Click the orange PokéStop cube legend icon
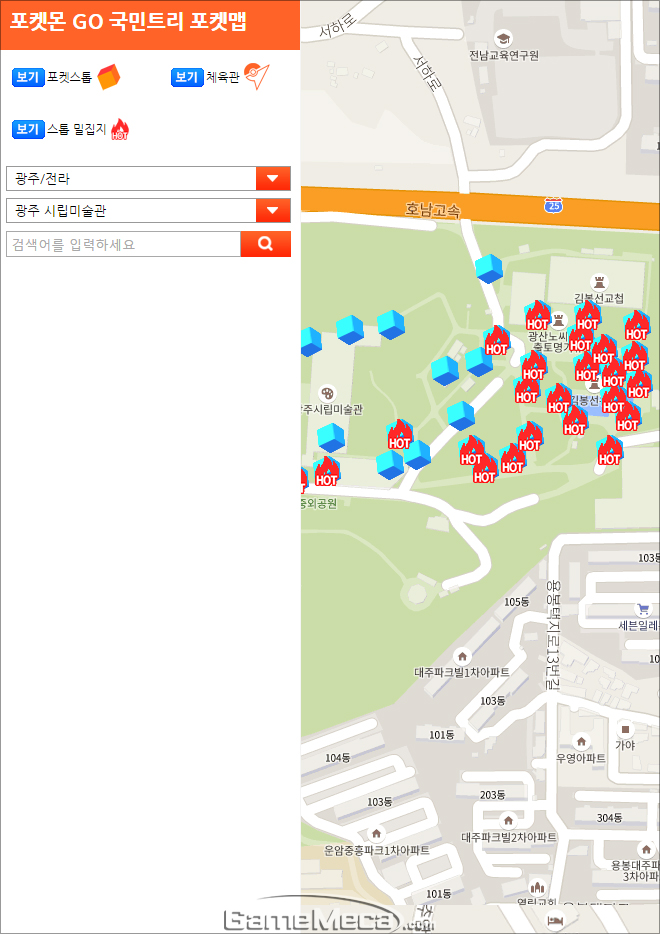 108,77
